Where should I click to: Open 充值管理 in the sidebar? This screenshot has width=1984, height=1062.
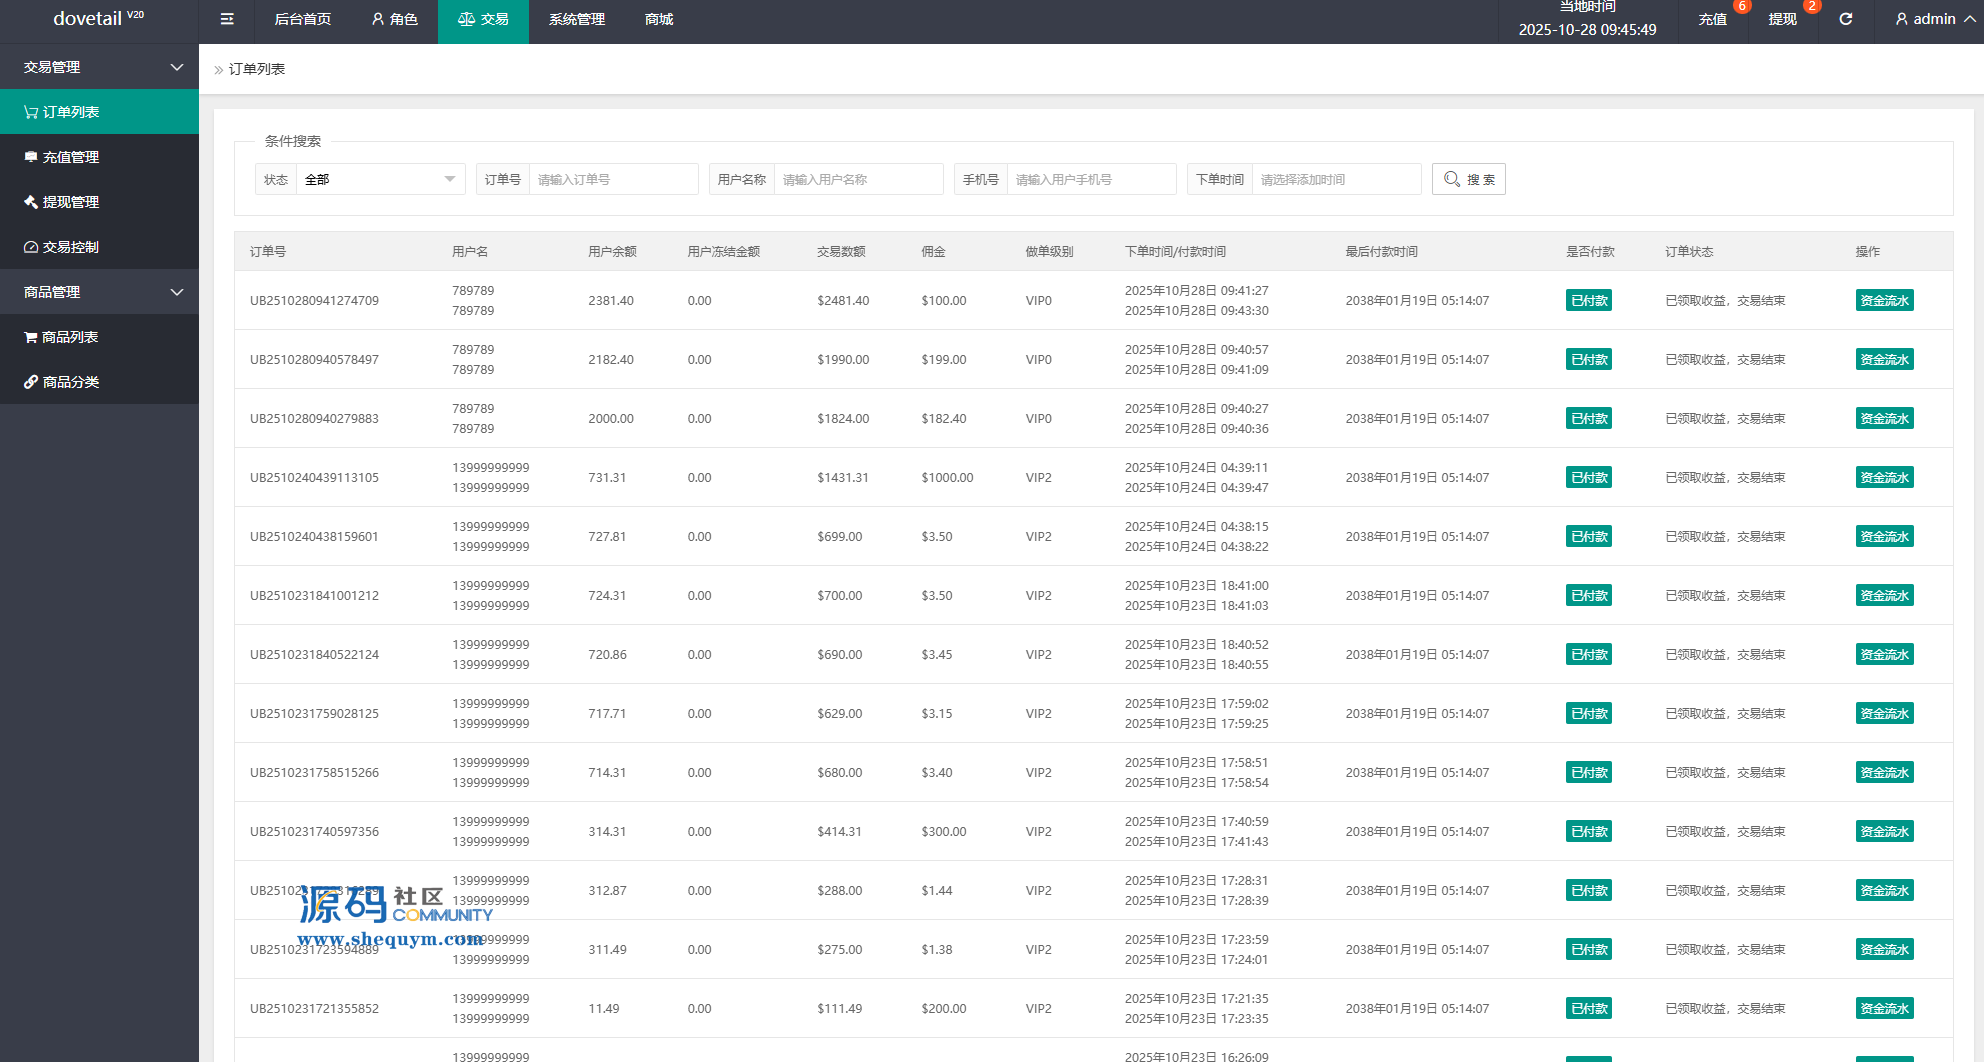tap(99, 157)
